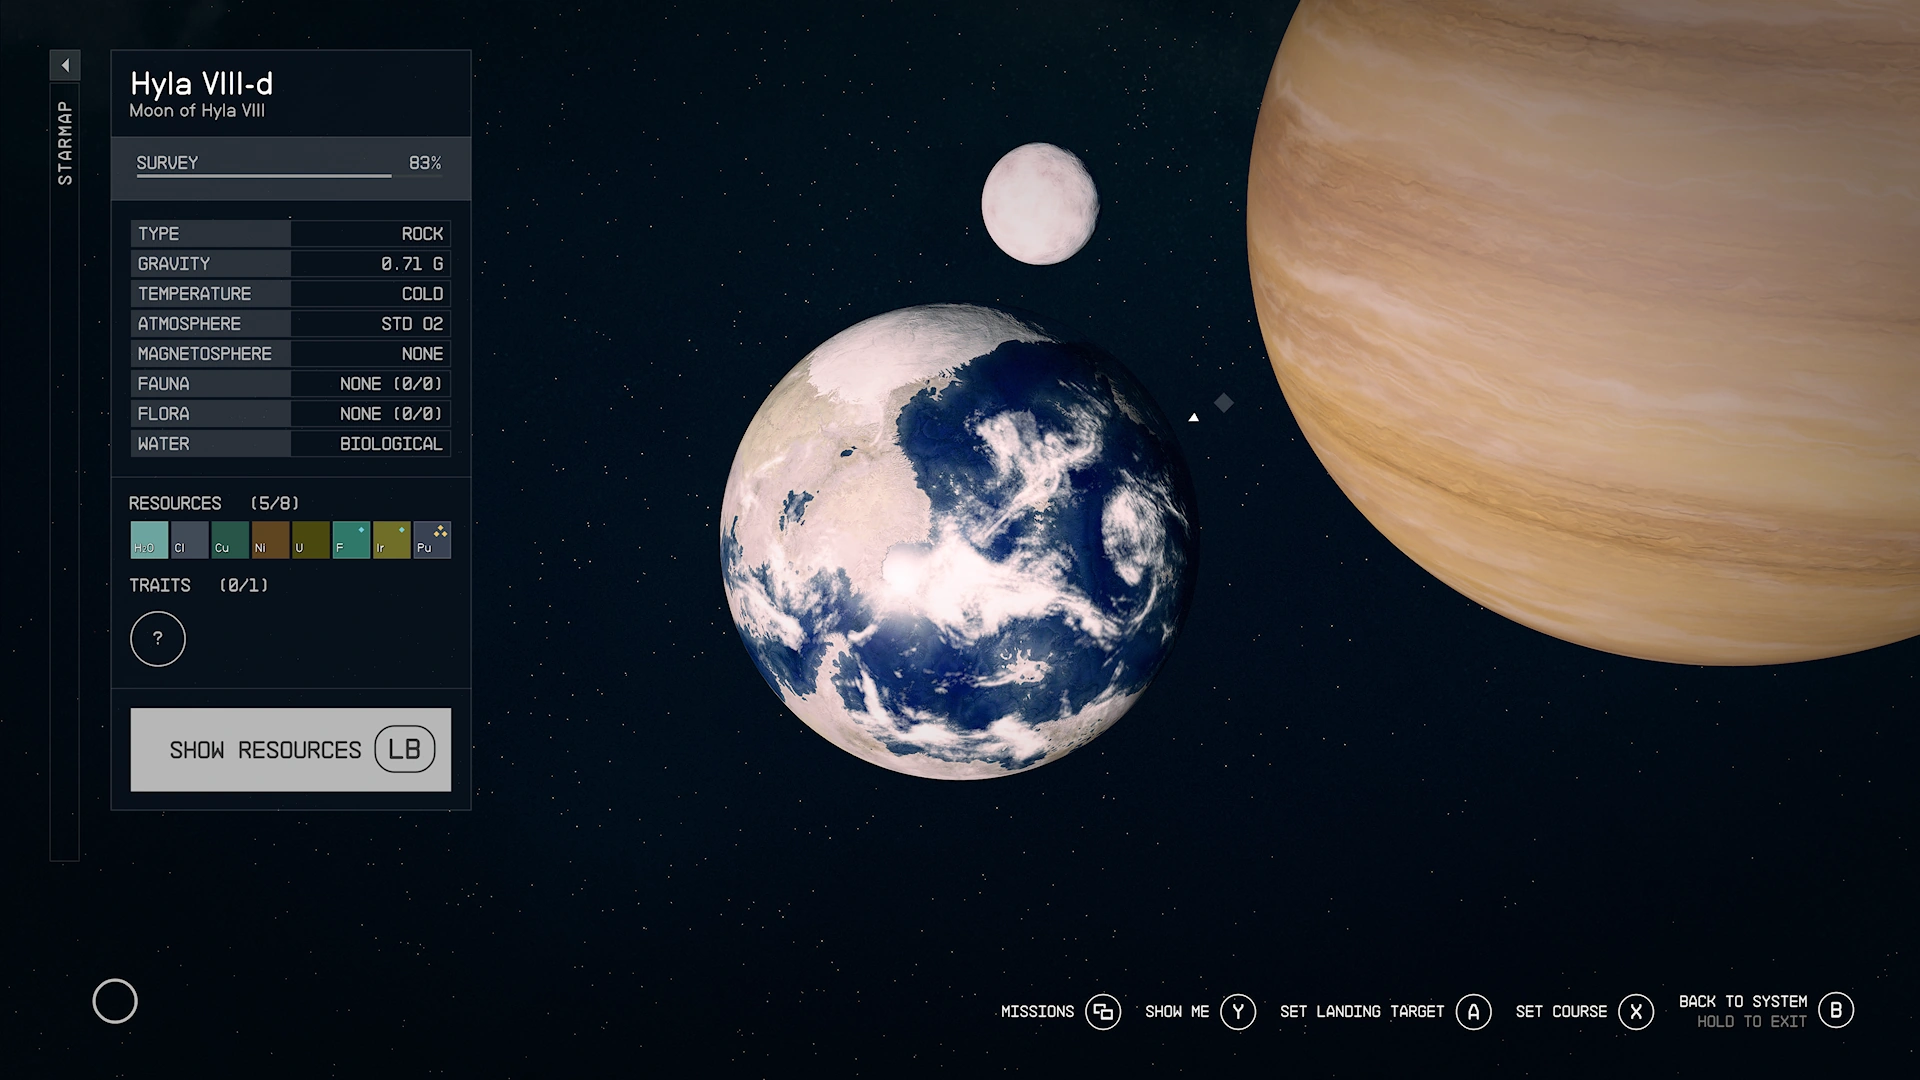
Task: Select the small white moon above
Action: click(x=1040, y=204)
